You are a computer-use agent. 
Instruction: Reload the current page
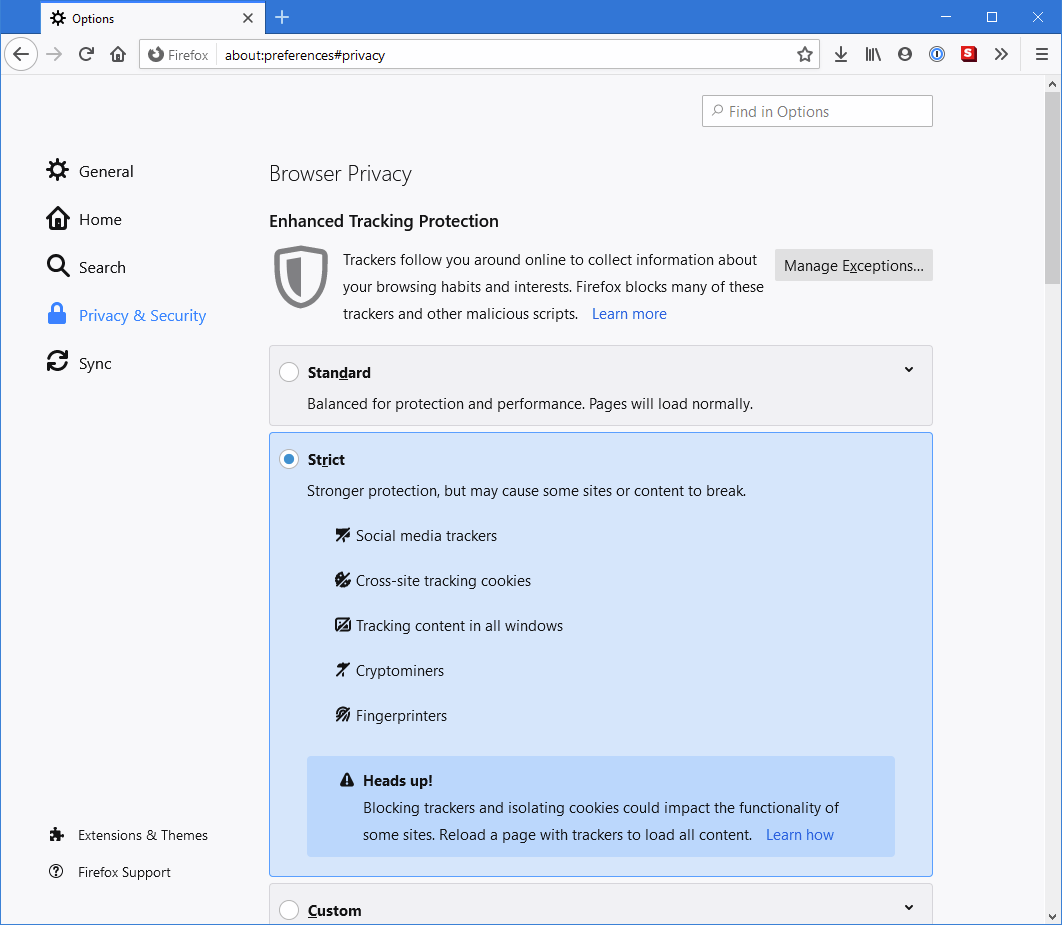click(x=86, y=55)
